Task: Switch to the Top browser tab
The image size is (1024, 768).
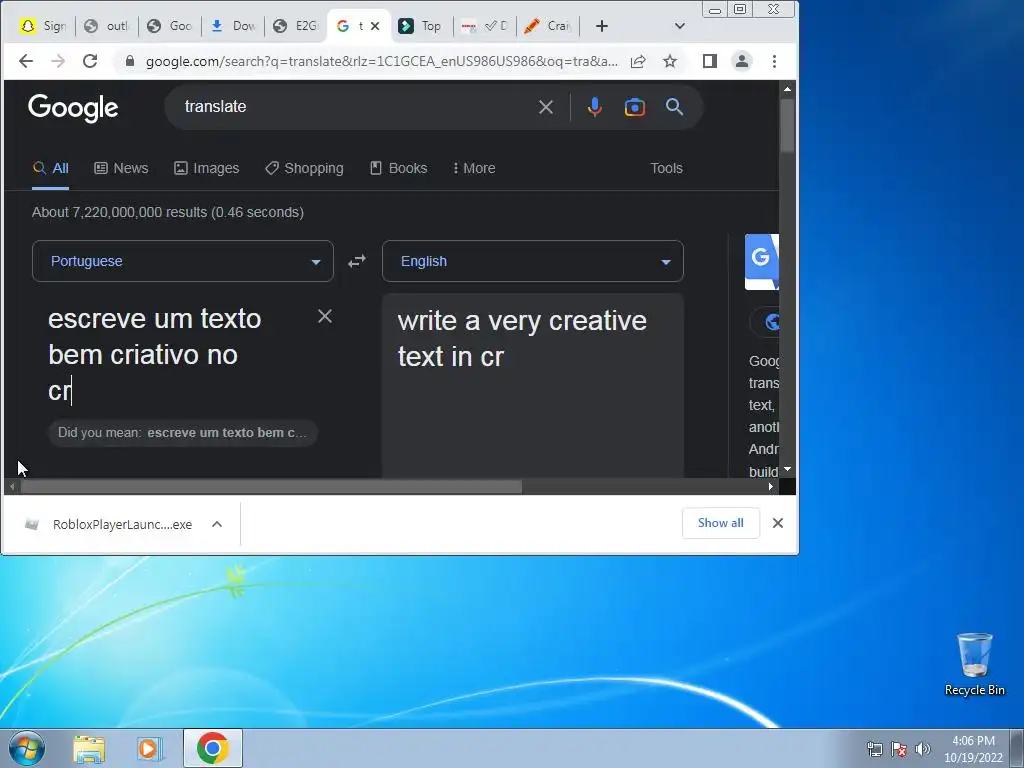Action: (x=421, y=26)
